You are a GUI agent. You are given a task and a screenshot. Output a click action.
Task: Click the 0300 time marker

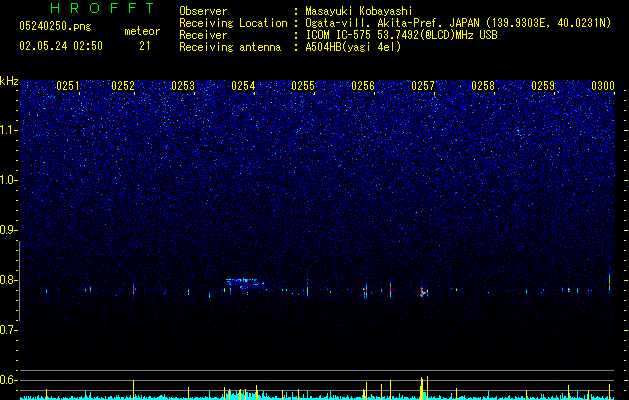pos(603,86)
